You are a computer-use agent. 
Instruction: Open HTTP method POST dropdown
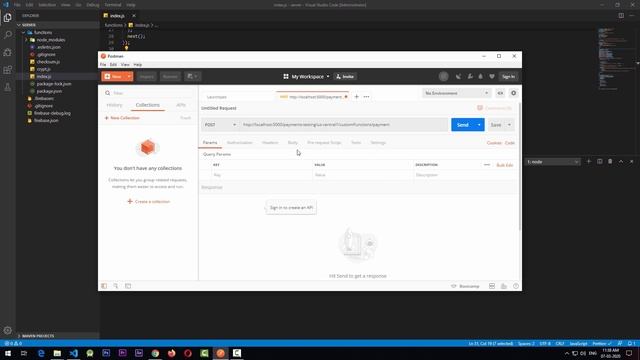coord(220,124)
